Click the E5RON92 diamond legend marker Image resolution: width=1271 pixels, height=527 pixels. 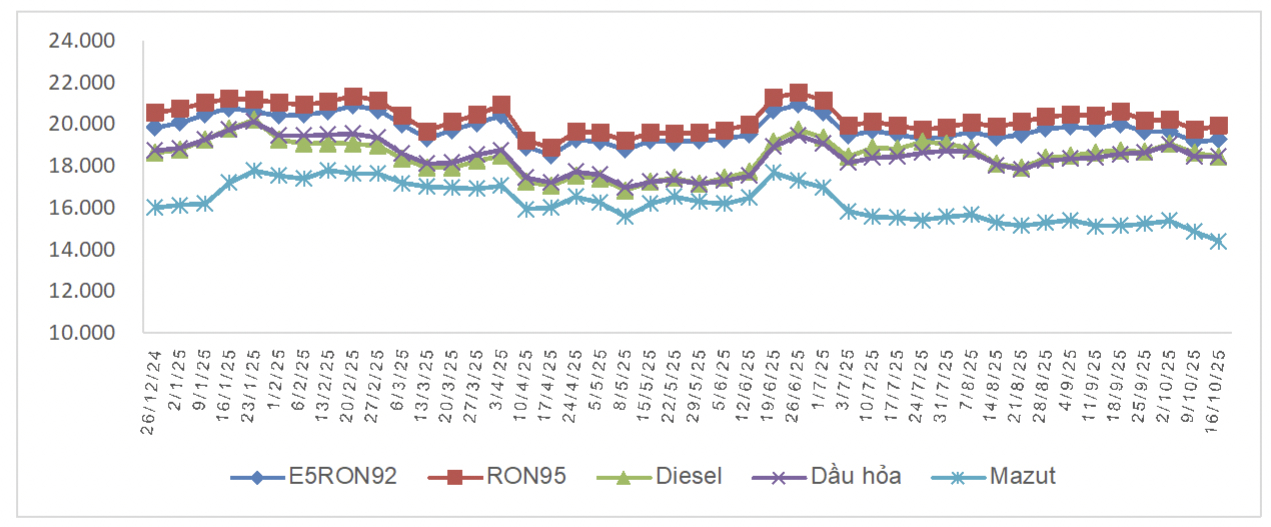click(258, 477)
